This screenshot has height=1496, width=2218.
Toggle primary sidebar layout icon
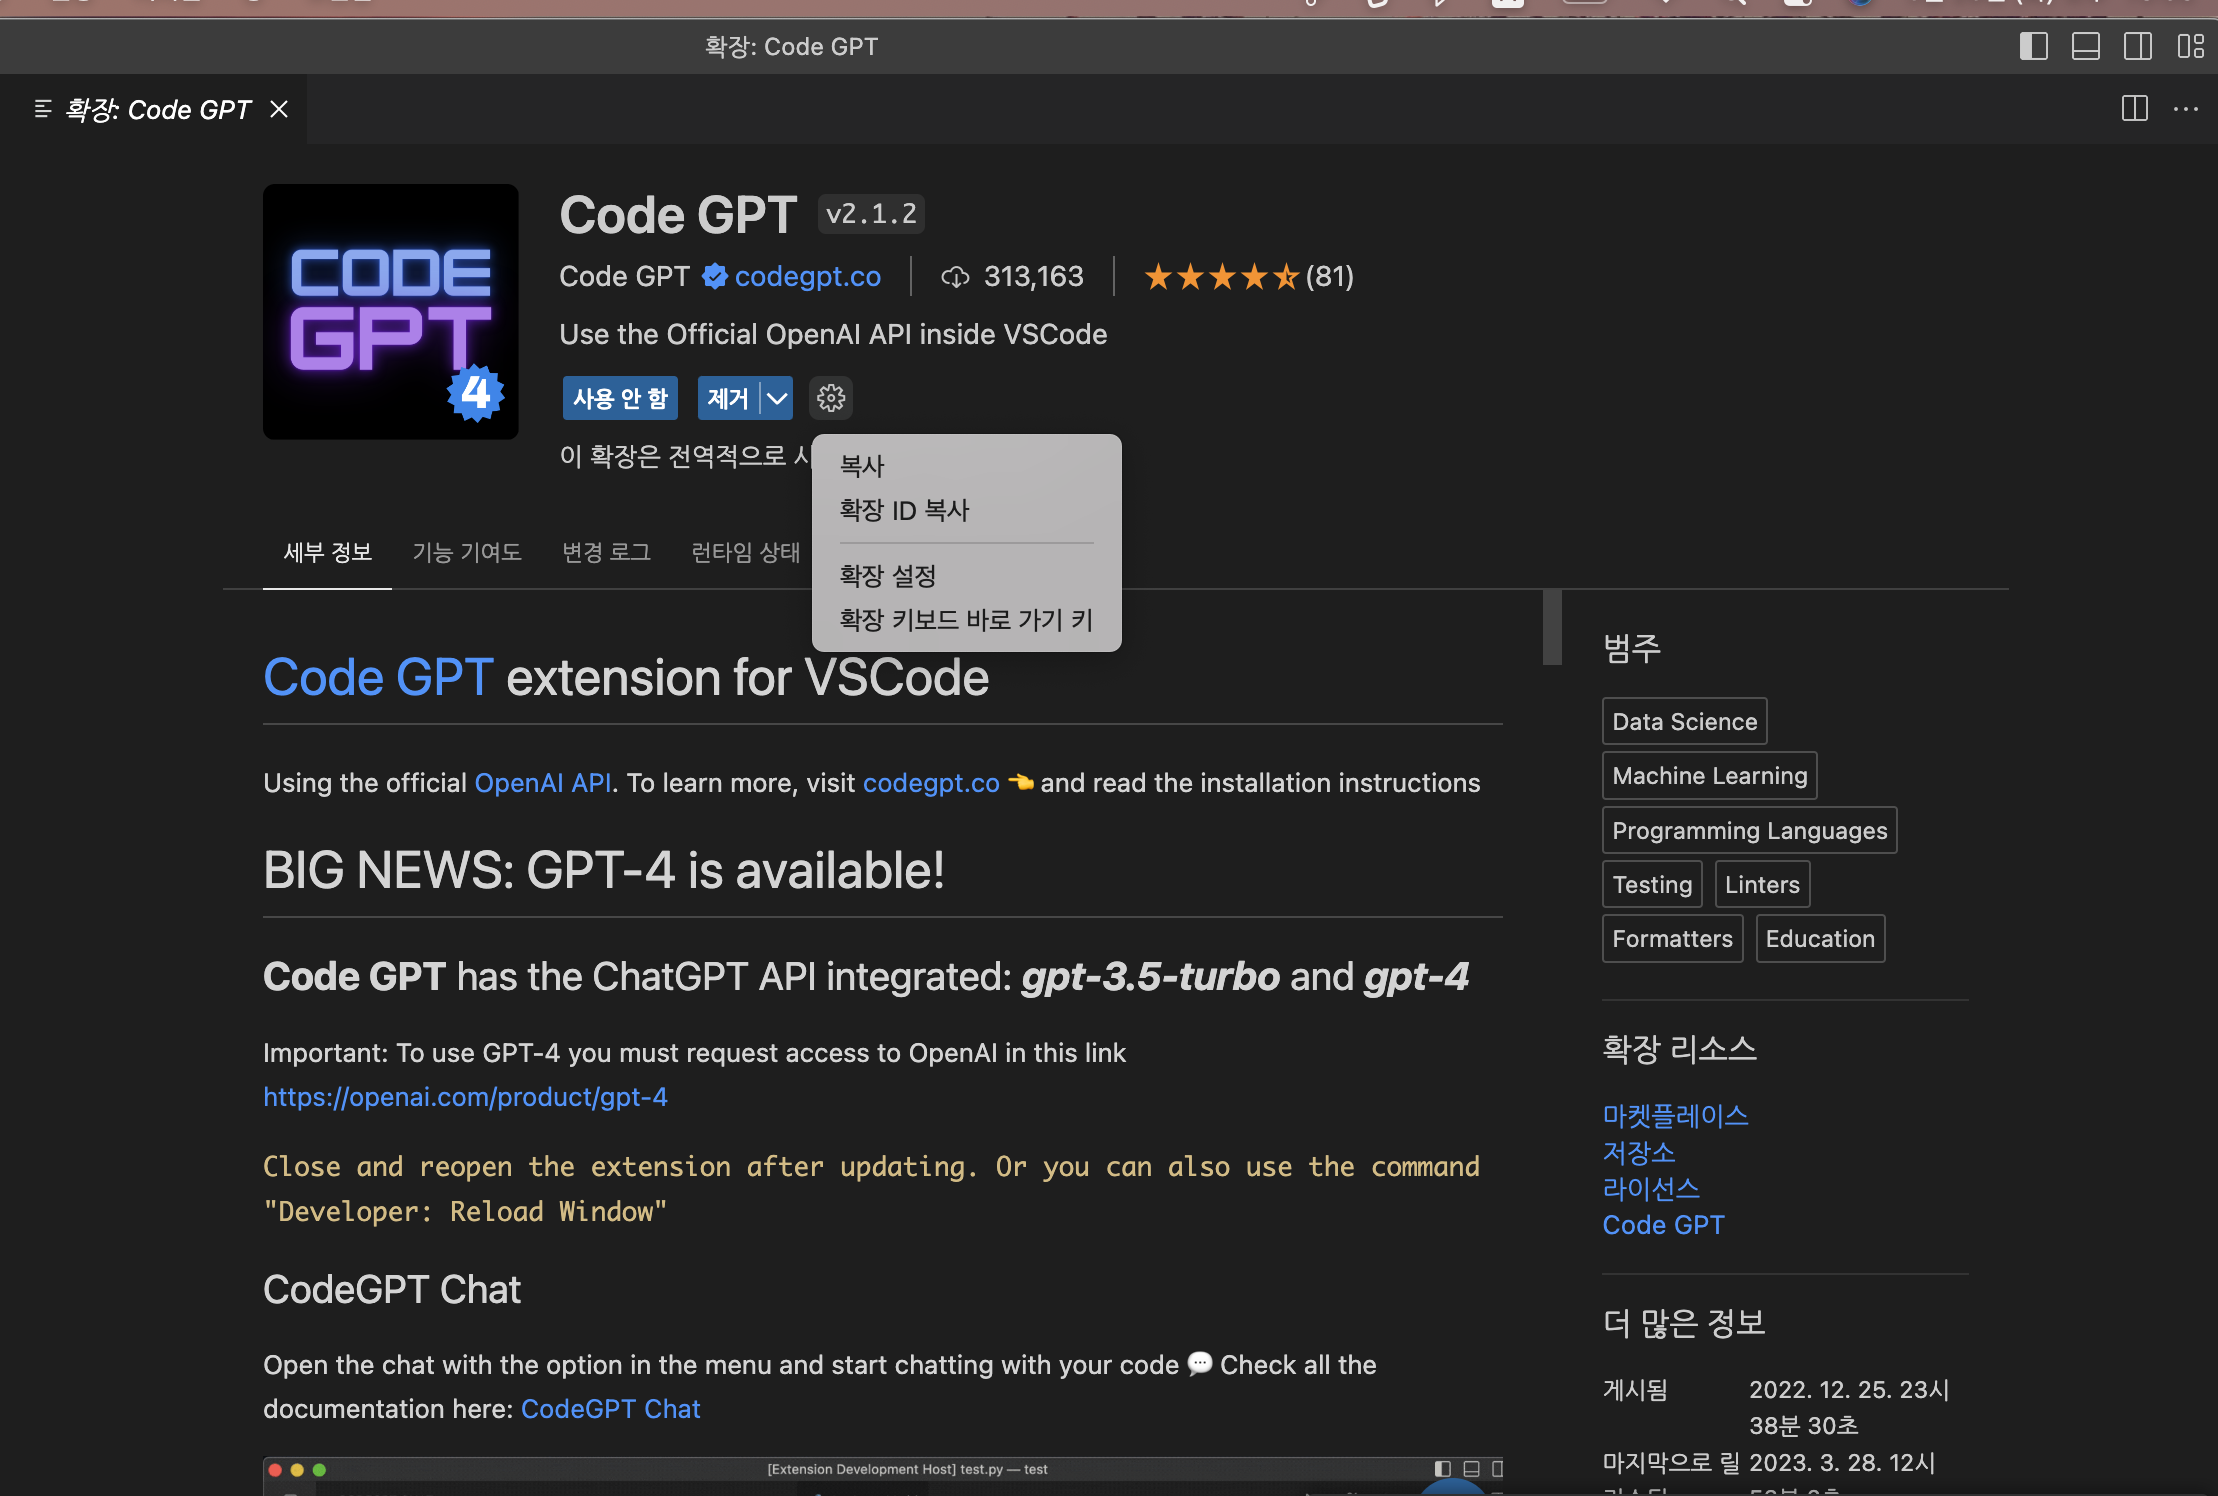click(x=2033, y=46)
